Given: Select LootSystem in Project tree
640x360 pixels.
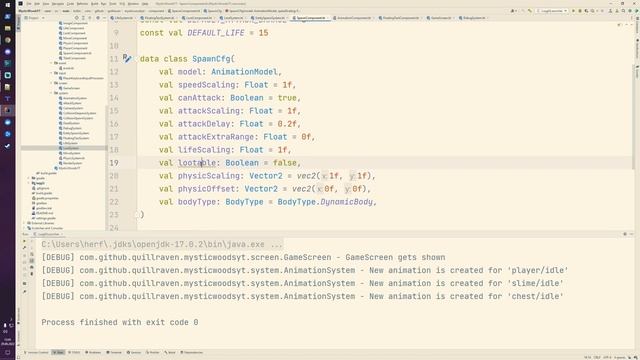Looking at the screenshot, I should click(71, 148).
